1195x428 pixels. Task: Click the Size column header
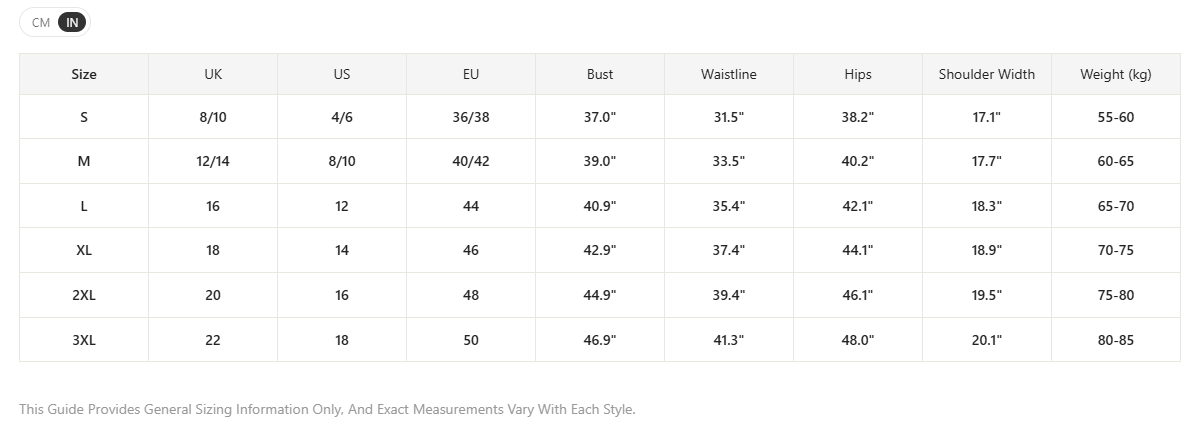(84, 75)
